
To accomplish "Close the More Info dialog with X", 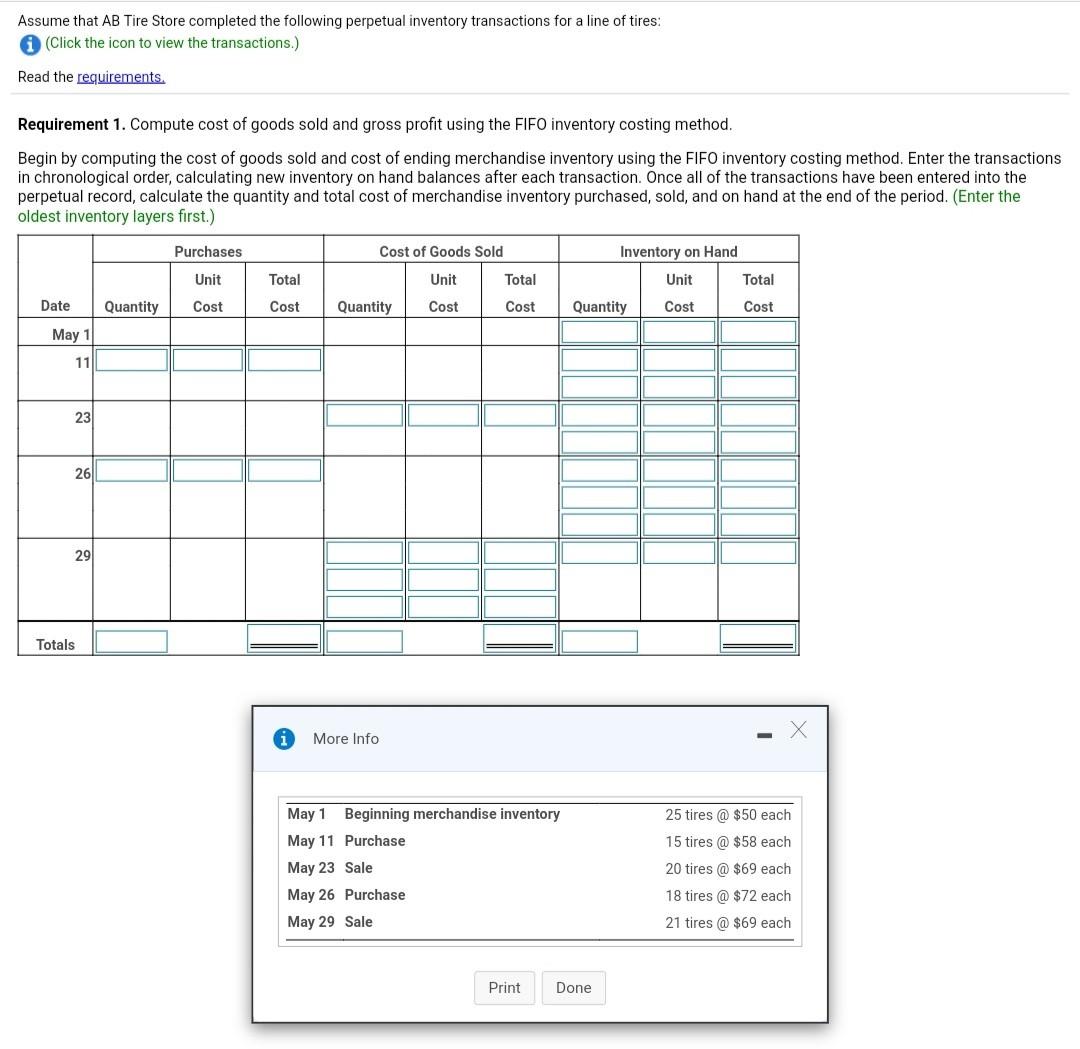I will pyautogui.click(x=798, y=729).
